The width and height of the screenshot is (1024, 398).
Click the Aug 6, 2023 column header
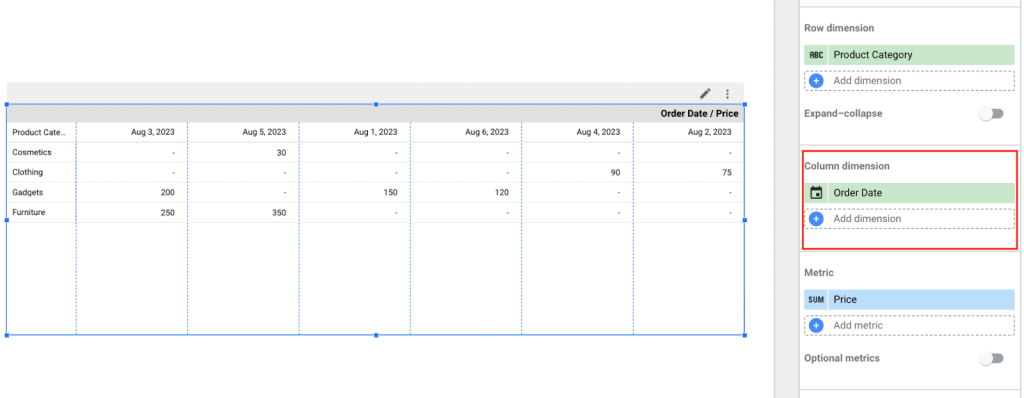(x=487, y=132)
